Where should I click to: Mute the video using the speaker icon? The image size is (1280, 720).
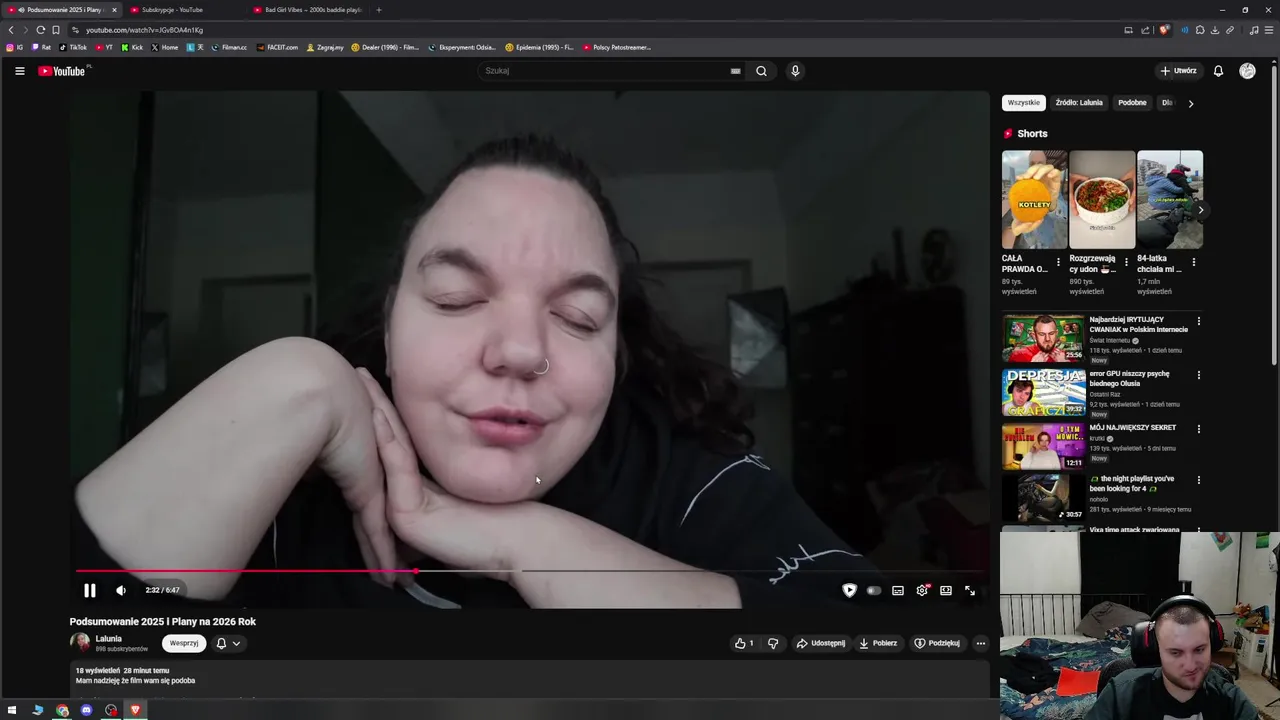[x=121, y=590]
